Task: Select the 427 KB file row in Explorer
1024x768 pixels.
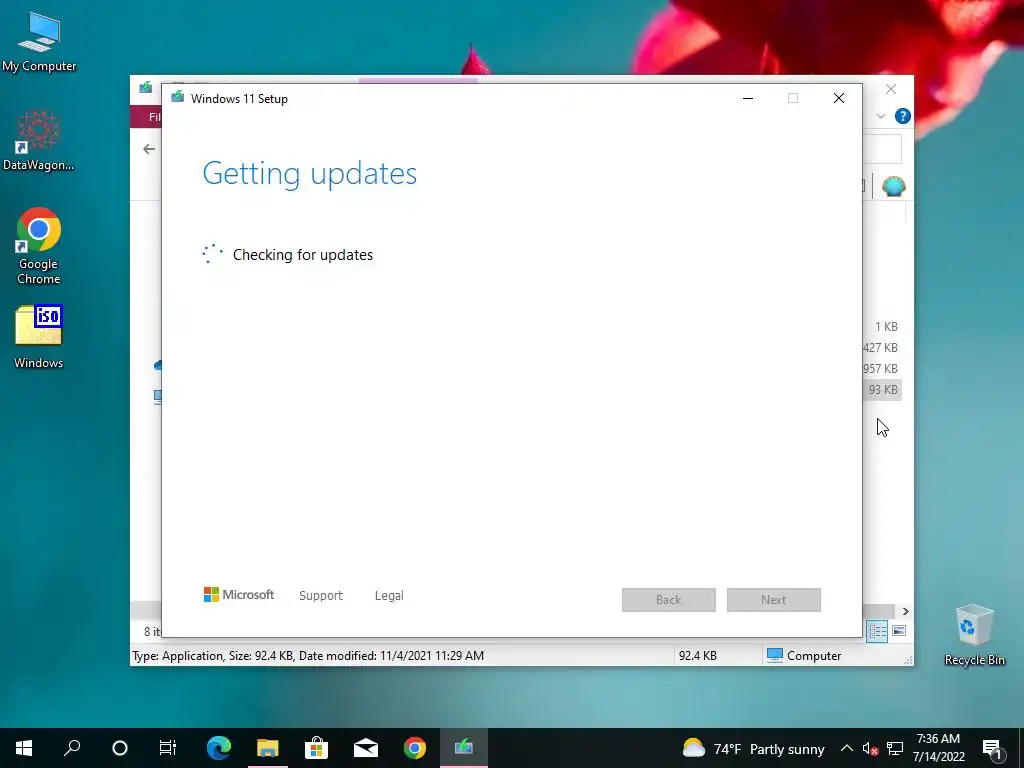Action: (881, 348)
